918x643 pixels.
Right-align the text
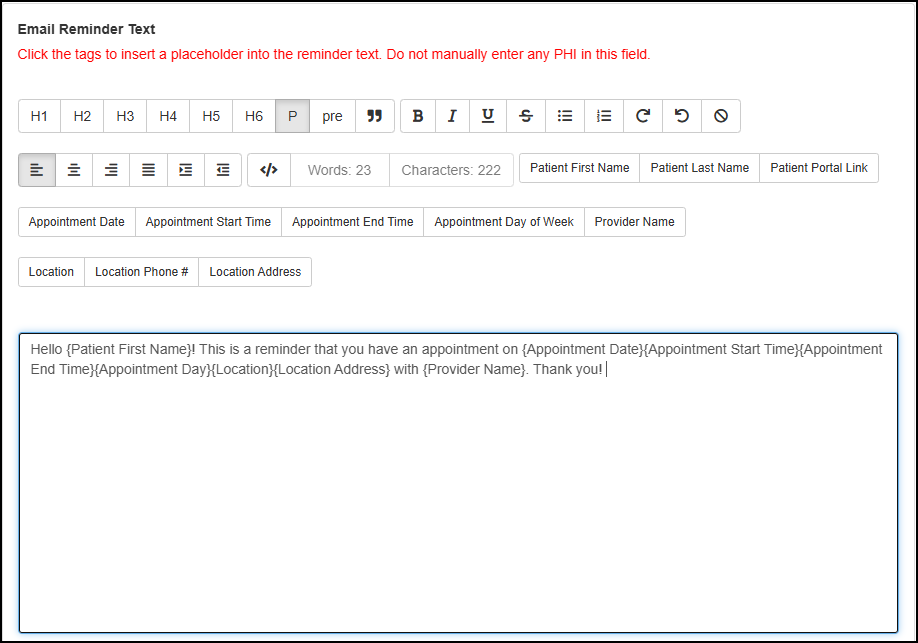[x=110, y=169]
